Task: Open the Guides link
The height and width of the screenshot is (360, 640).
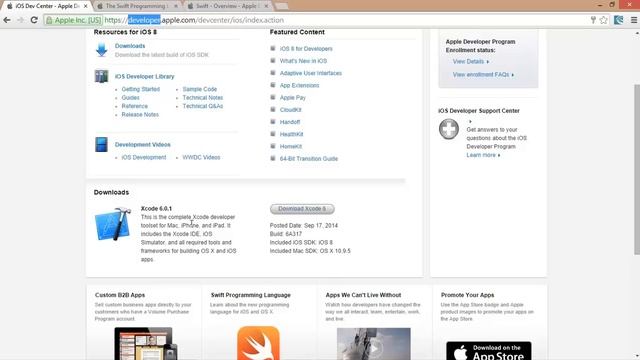Action: [130, 98]
